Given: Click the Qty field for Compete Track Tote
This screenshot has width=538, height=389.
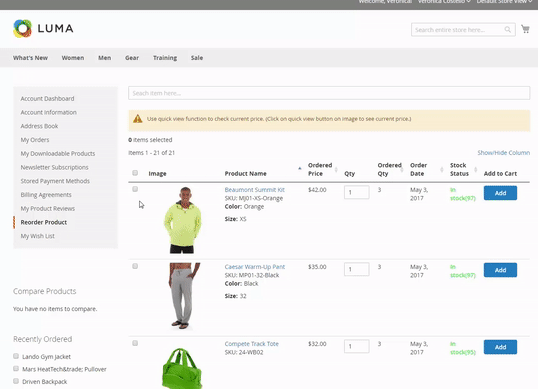Looking at the screenshot, I should 356,346.
